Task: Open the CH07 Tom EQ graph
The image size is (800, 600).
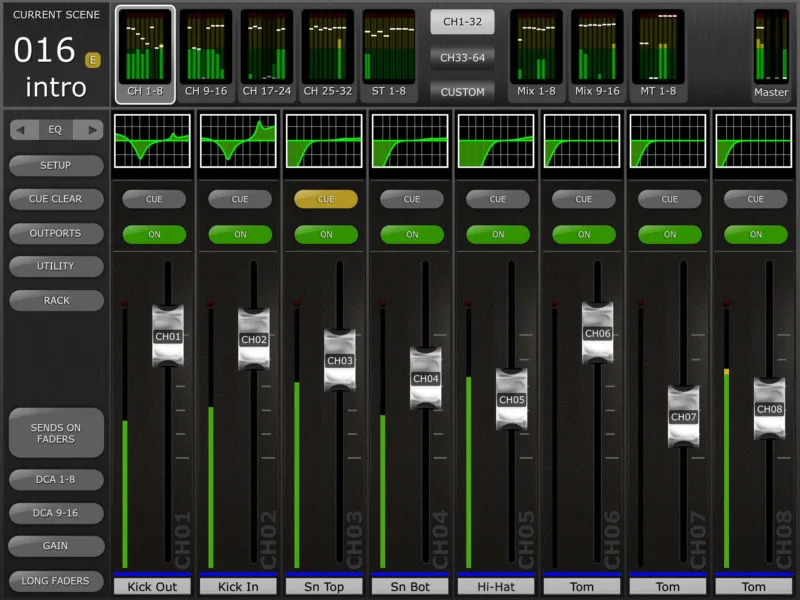Action: [668, 141]
